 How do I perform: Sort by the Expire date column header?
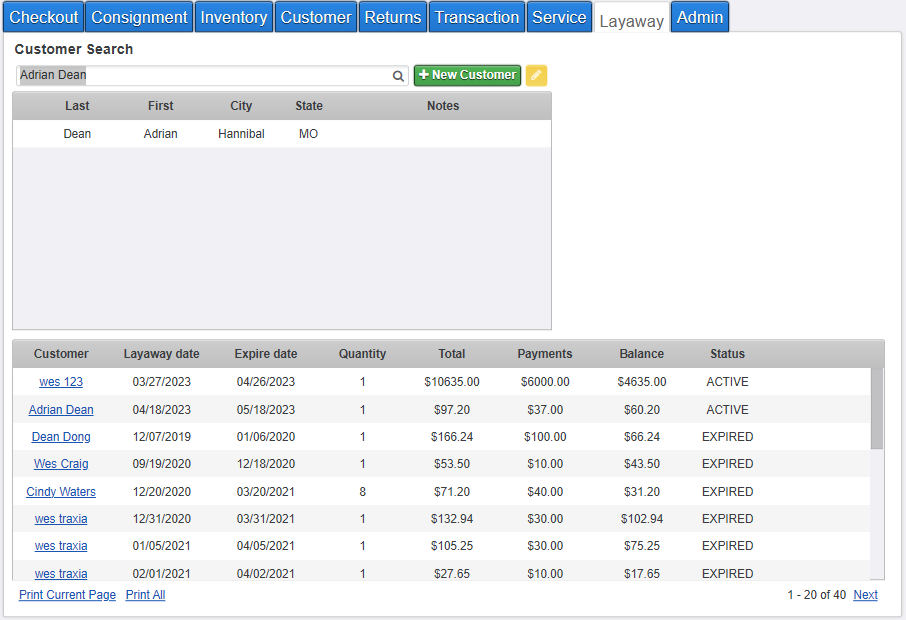pyautogui.click(x=266, y=354)
